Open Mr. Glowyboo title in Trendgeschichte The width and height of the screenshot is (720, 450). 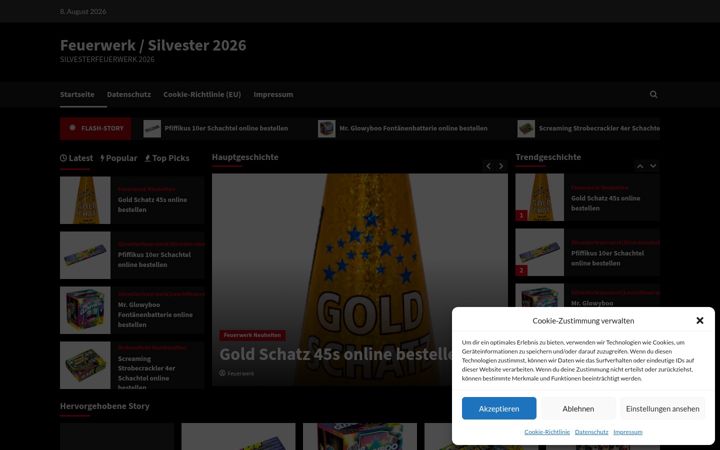592,303
